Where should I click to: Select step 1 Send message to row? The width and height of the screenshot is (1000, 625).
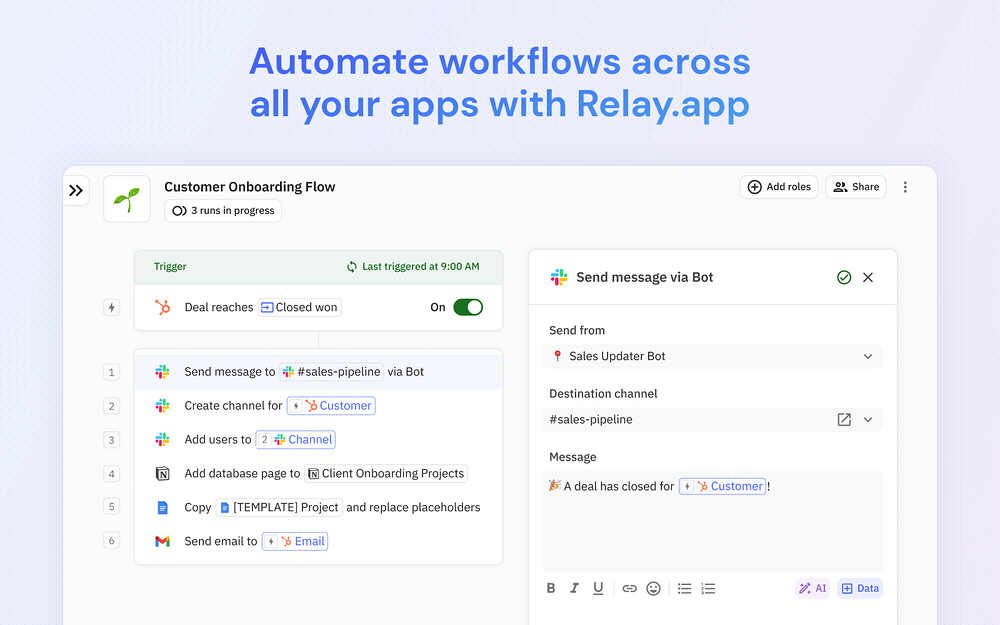pos(318,372)
